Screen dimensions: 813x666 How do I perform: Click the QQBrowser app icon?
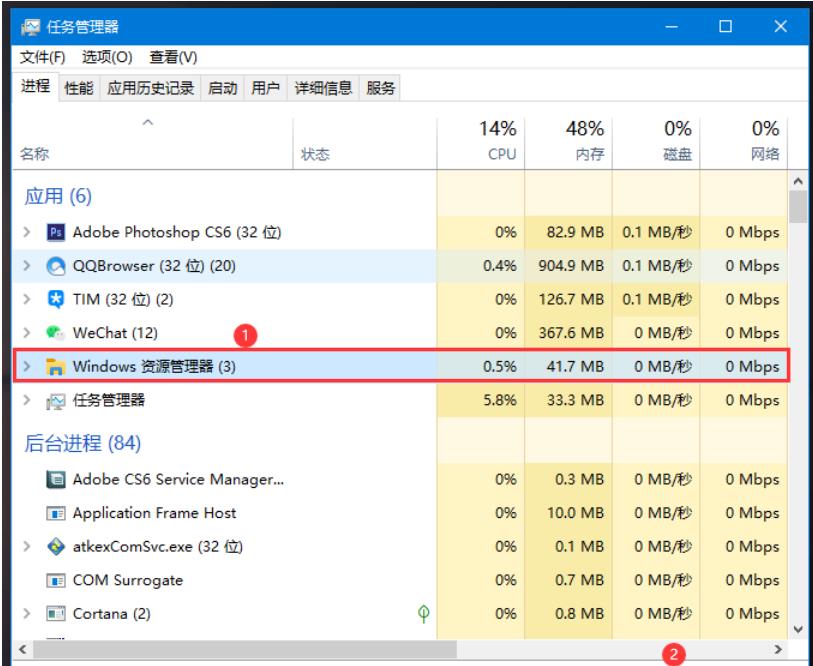coord(55,266)
